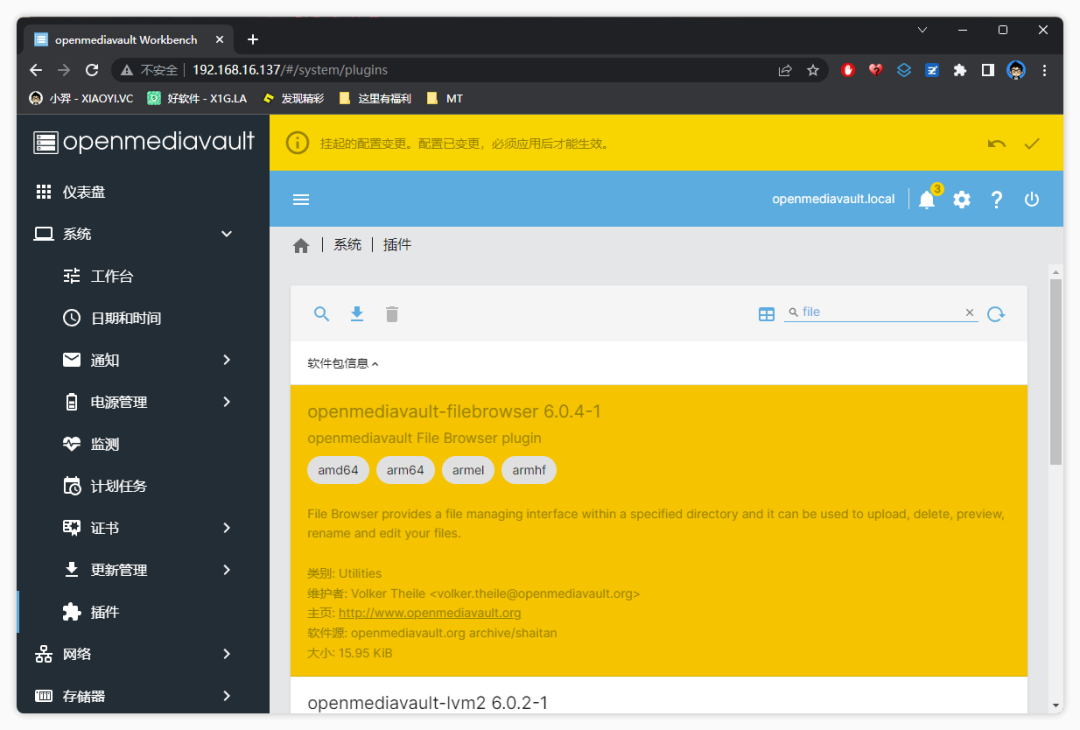Click the openmediavault.local hostname
This screenshot has width=1080, height=730.
point(833,199)
